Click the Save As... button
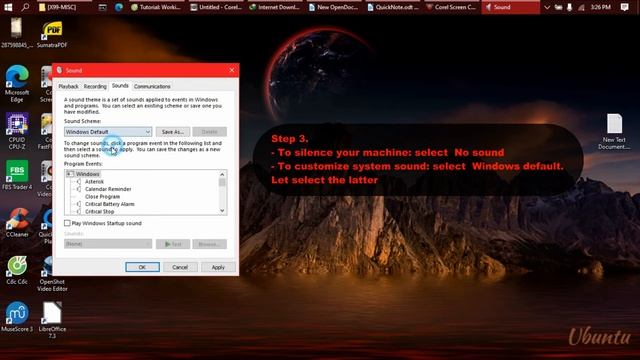640x360 pixels. [x=173, y=132]
